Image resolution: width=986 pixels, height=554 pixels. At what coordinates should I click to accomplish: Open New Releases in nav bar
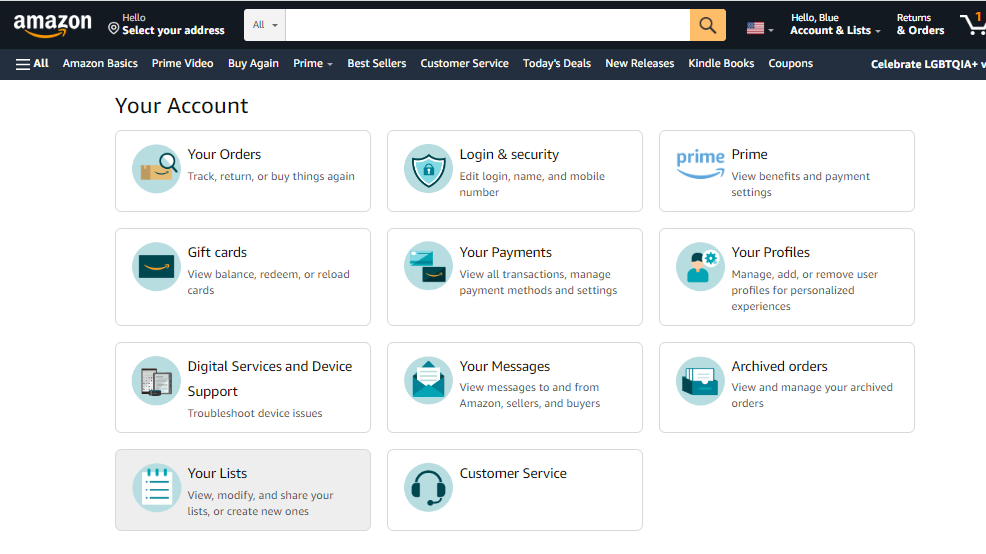coord(640,64)
